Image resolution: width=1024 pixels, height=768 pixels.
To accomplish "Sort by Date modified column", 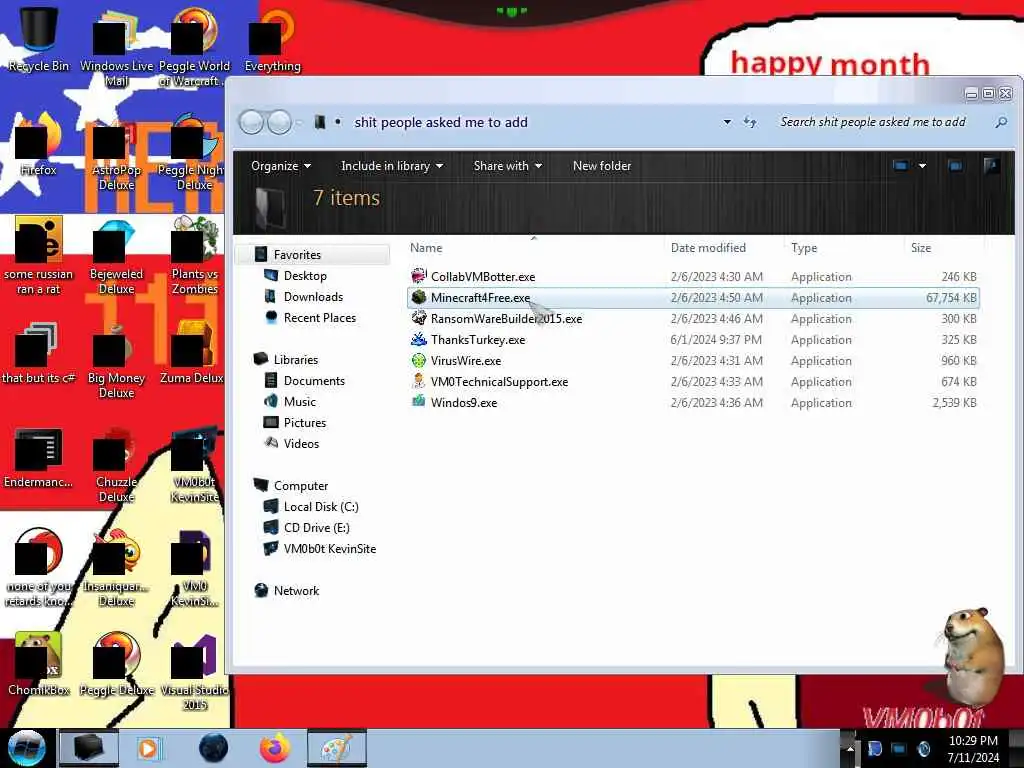I will click(708, 248).
